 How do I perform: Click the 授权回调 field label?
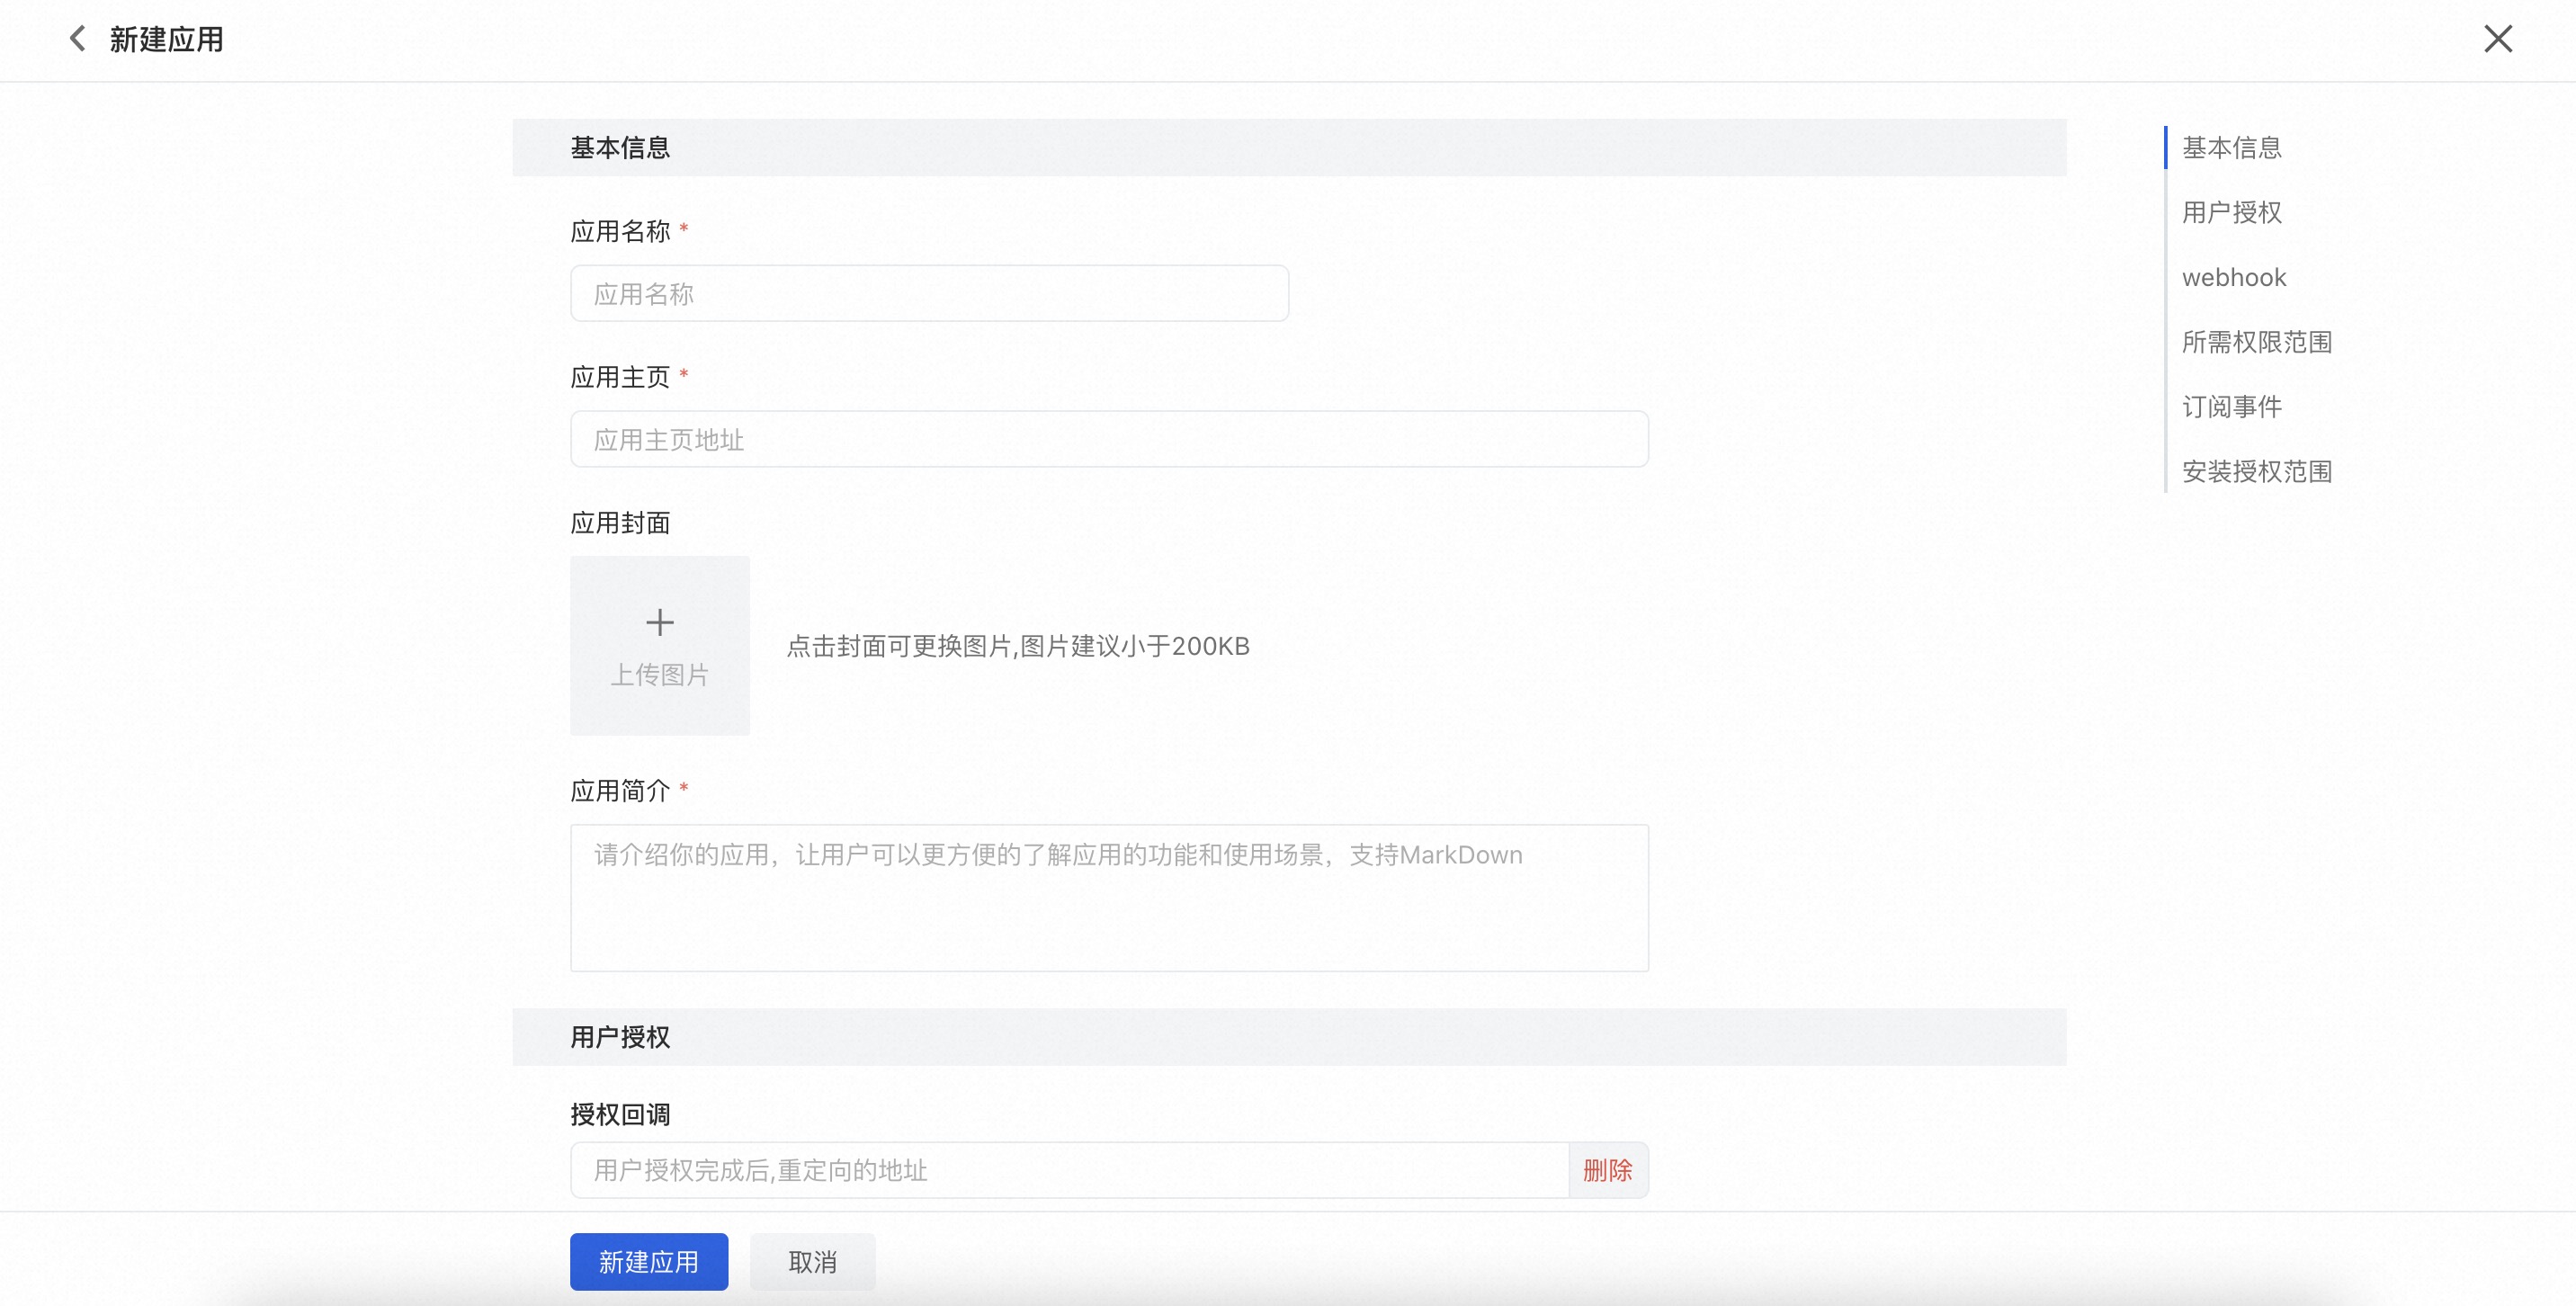coord(620,1114)
